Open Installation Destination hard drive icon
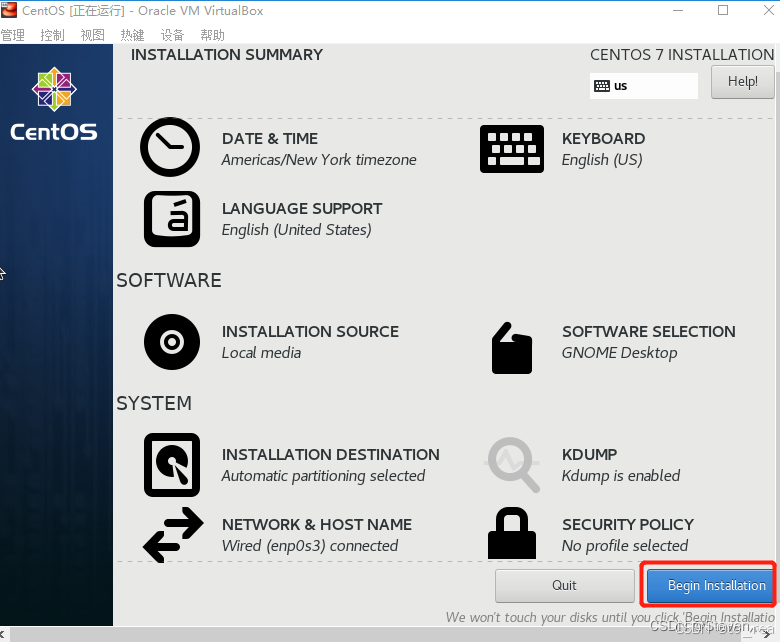Screen dimensions: 780x642 tap(172, 465)
